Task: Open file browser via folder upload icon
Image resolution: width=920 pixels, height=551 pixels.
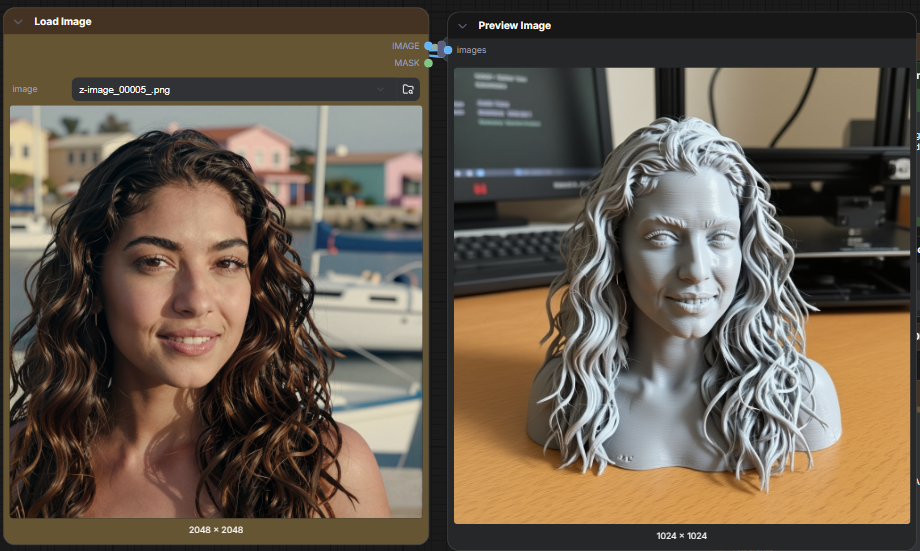Action: tap(408, 90)
